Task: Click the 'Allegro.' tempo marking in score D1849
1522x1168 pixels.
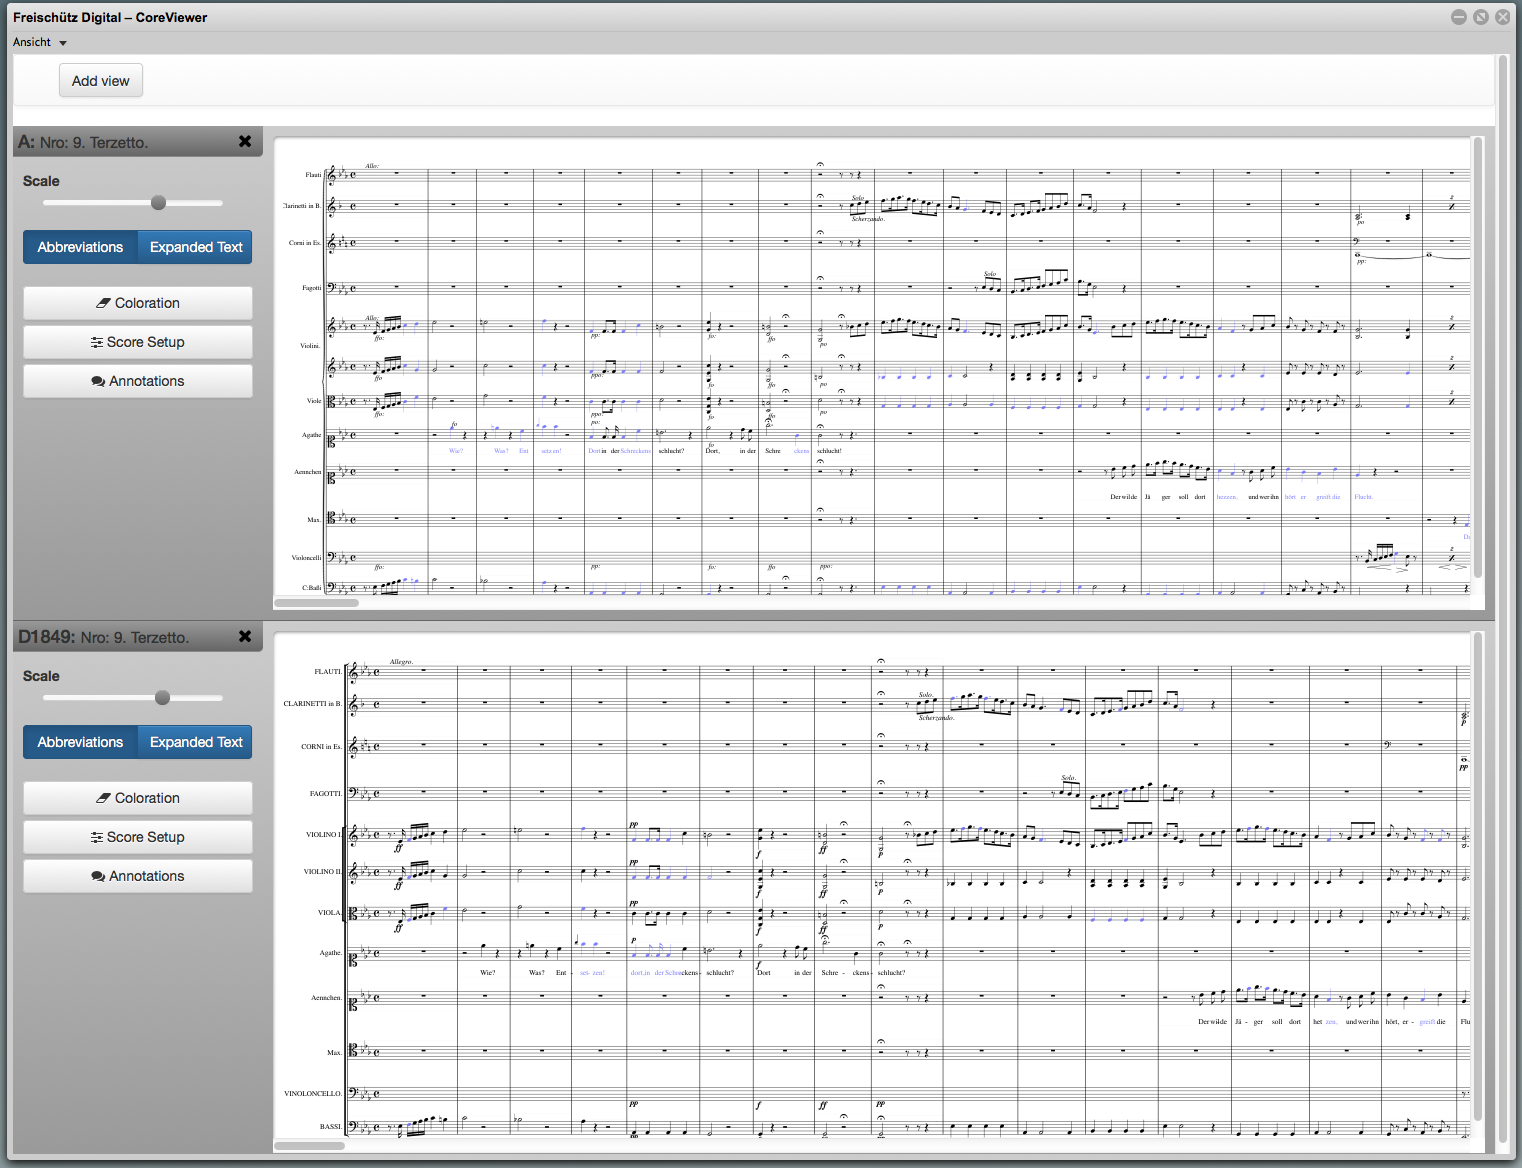Action: 401,662
